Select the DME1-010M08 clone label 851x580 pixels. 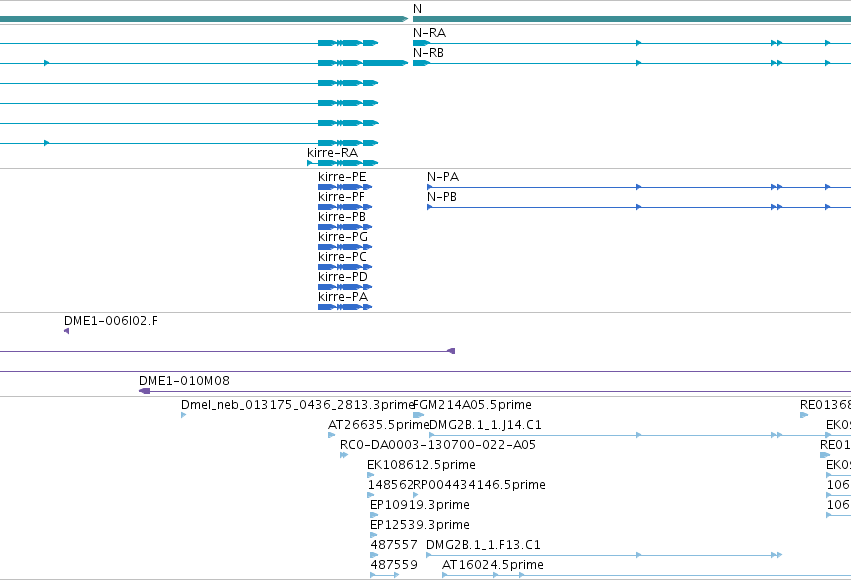pyautogui.click(x=184, y=381)
